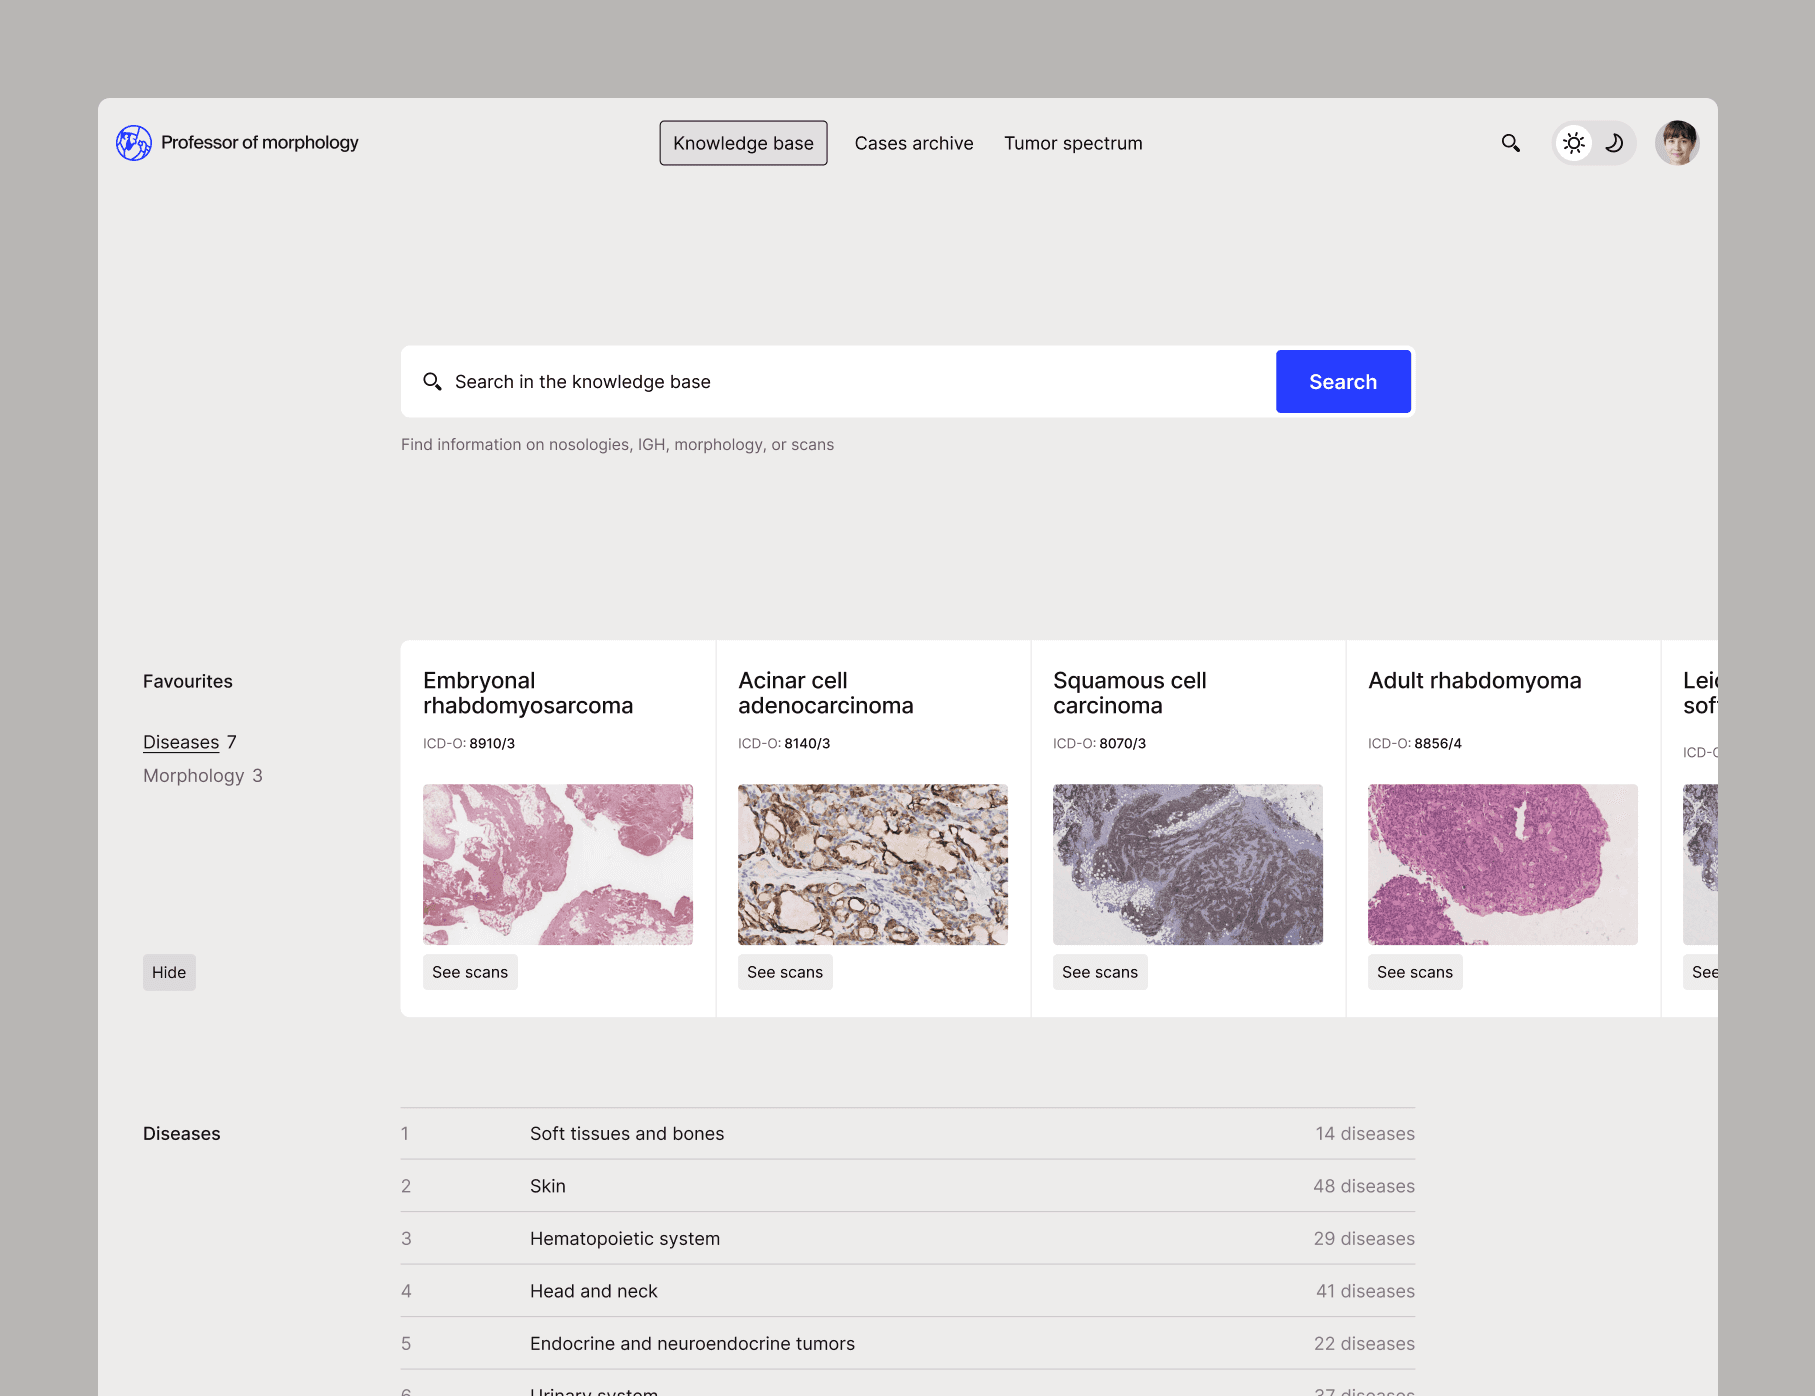Image resolution: width=1815 pixels, height=1396 pixels.
Task: Switch to light theme sun icon
Action: point(1574,143)
